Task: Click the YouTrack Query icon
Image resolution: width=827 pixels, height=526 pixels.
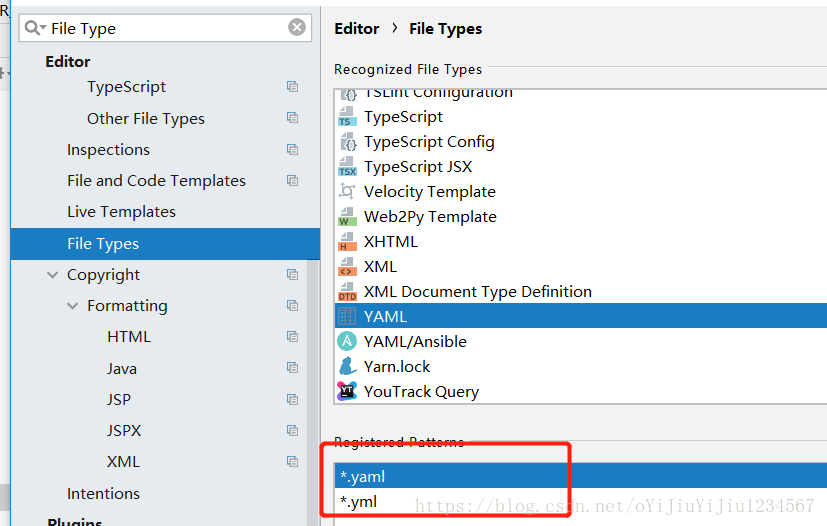Action: coord(347,392)
